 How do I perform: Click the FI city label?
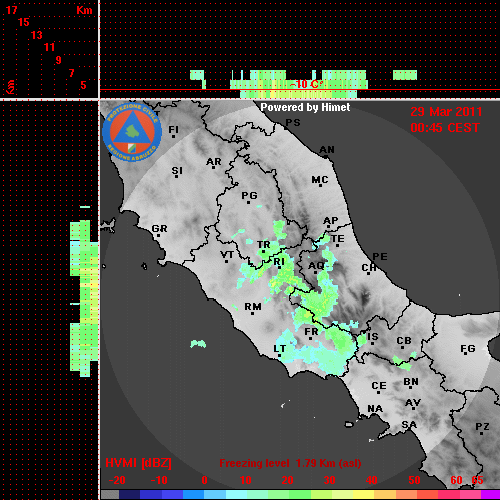point(173,129)
